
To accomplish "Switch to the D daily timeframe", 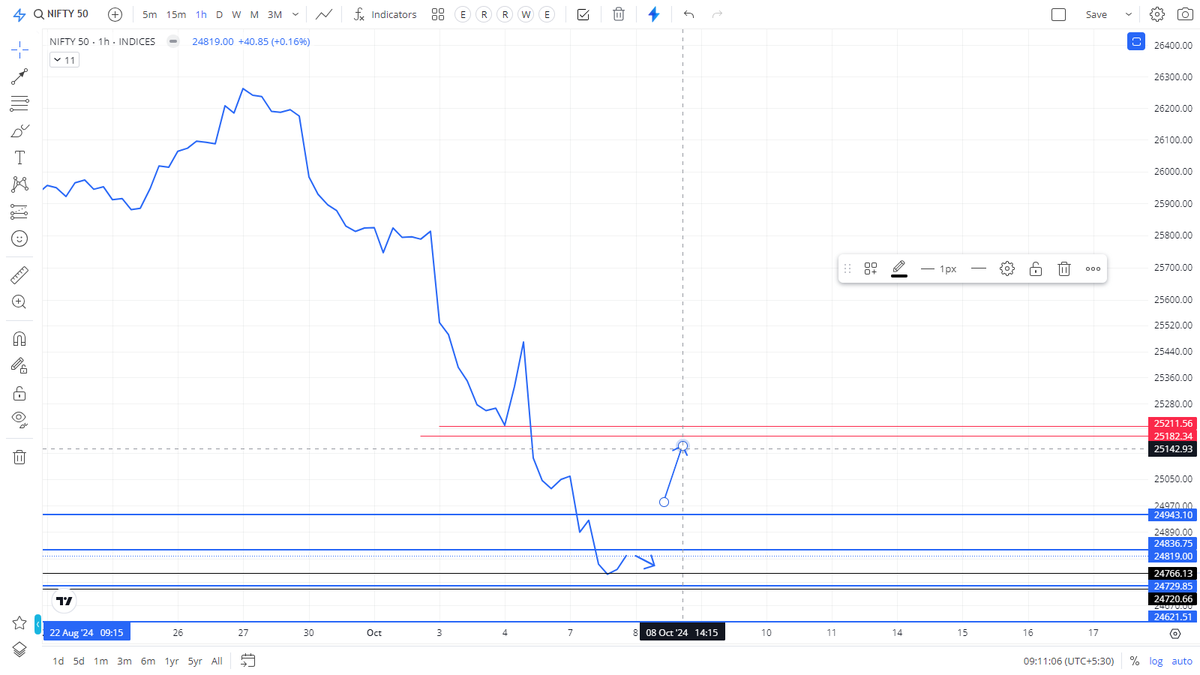I will tap(219, 15).
